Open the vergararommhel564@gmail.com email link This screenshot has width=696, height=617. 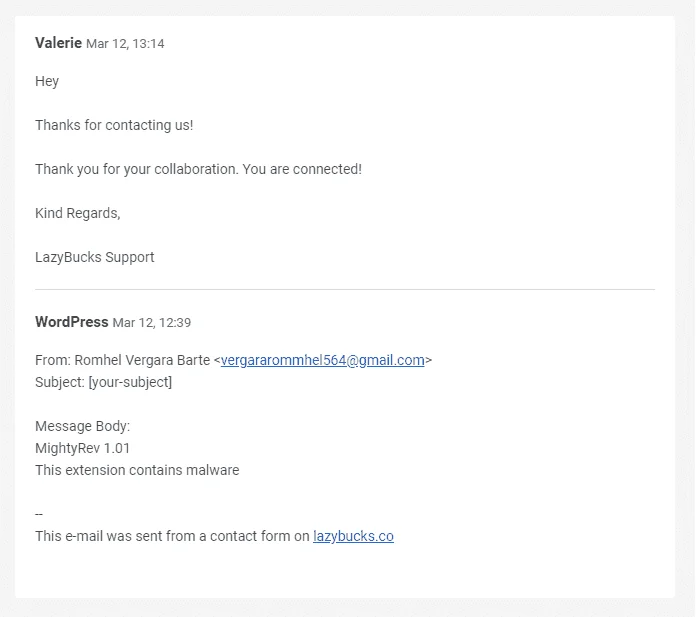click(322, 360)
